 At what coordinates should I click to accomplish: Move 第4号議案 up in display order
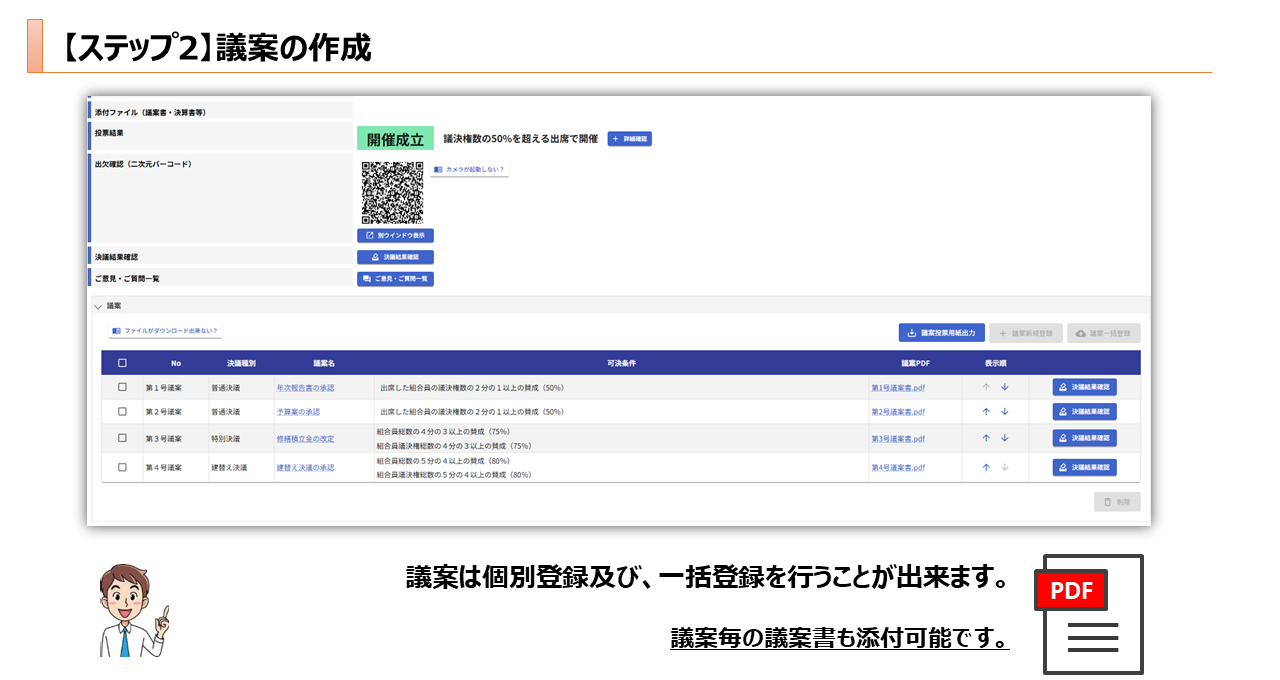point(986,467)
